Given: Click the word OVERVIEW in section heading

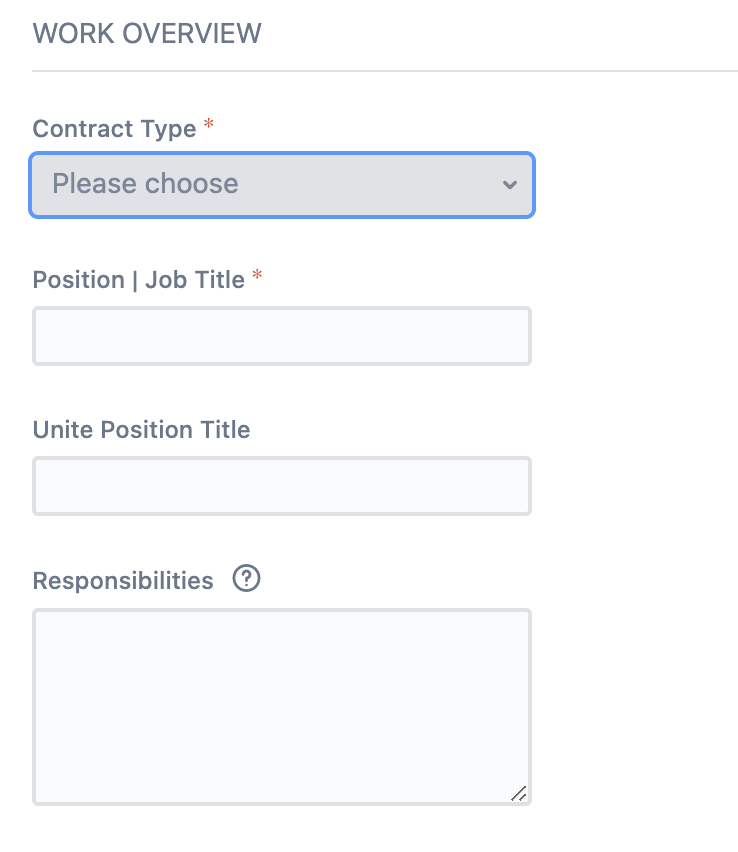Looking at the screenshot, I should [192, 34].
